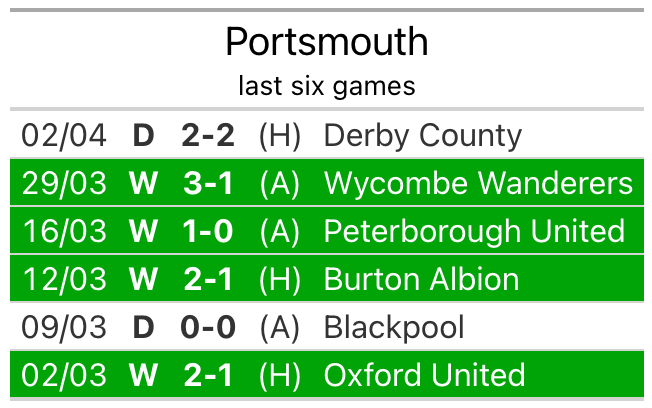Click the 16/03 date entry
Viewport: 652px width, 408px height.
coord(64,232)
